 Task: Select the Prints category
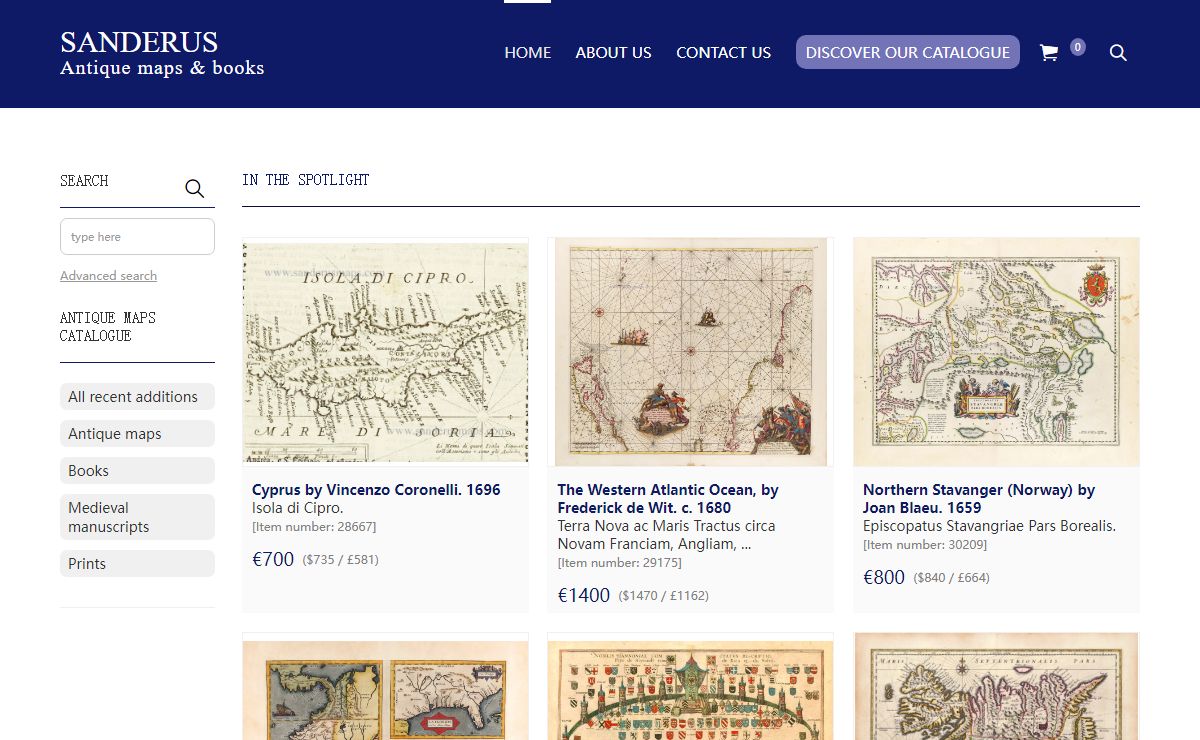(x=137, y=564)
